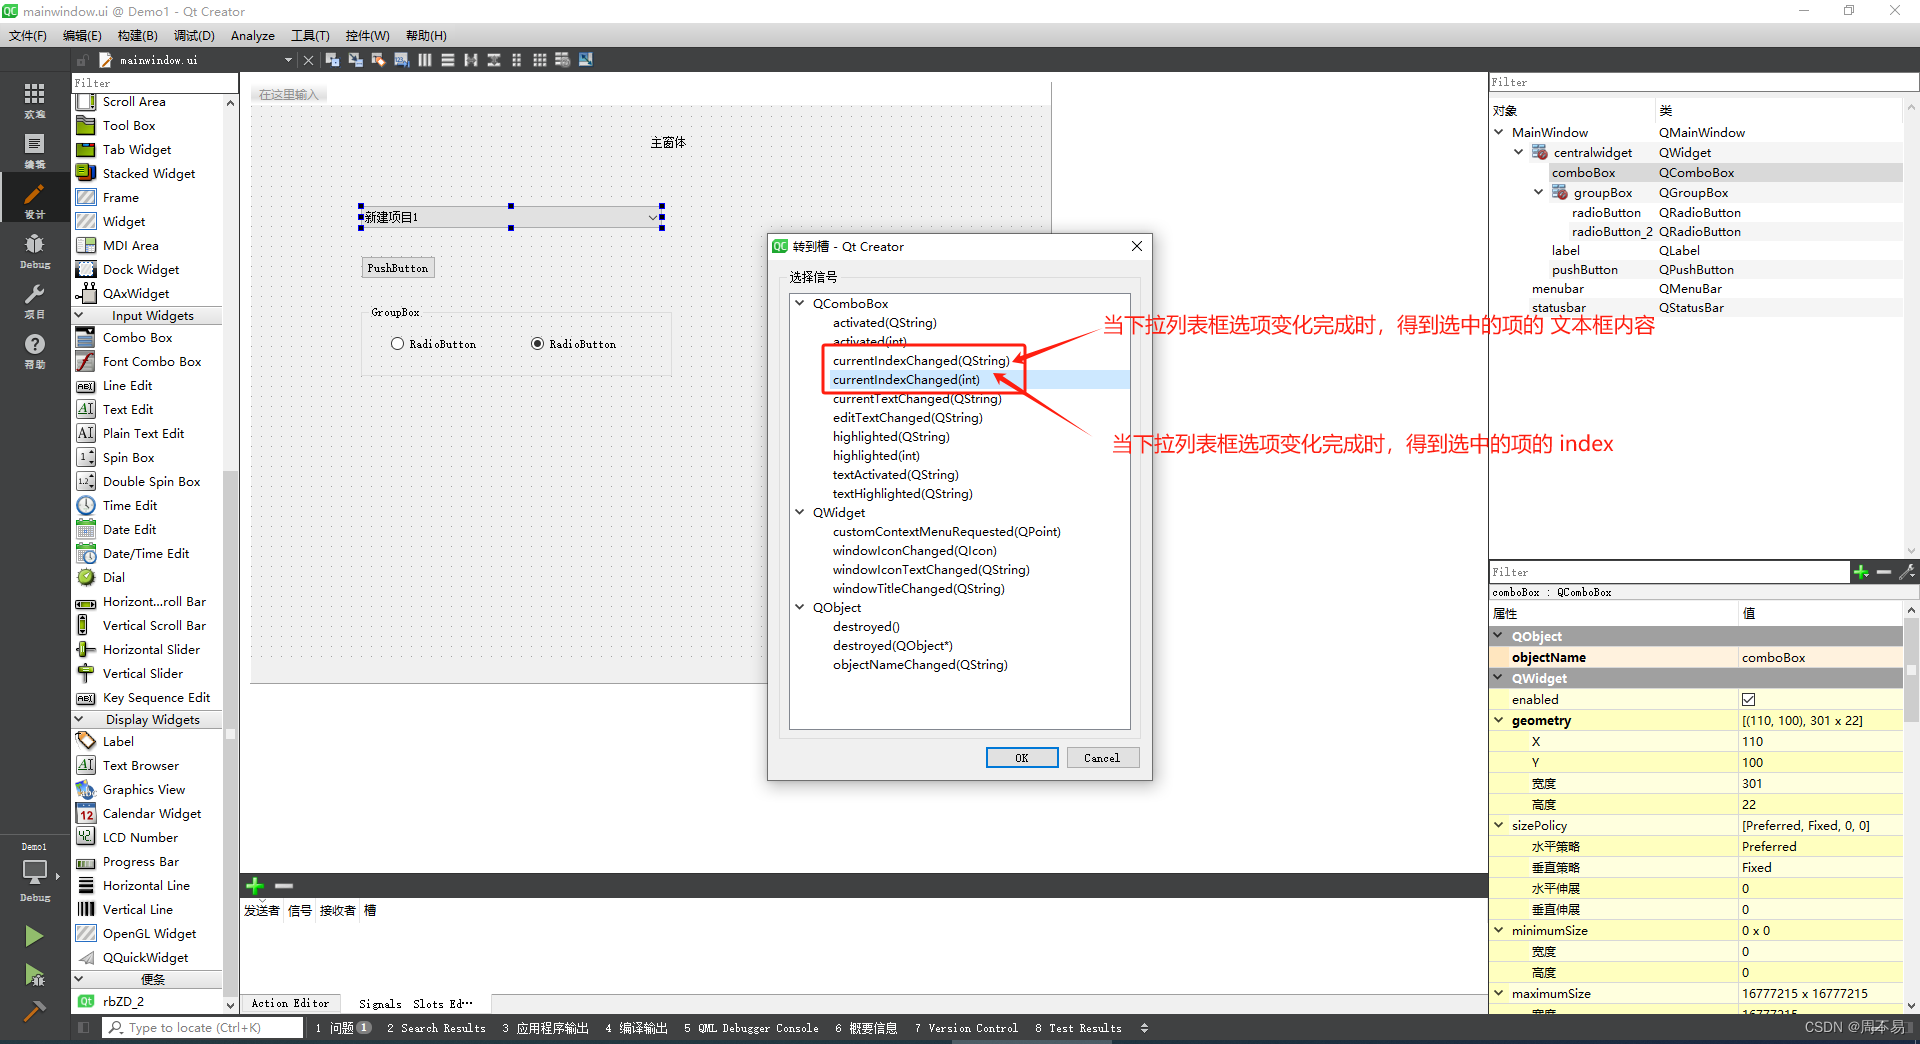This screenshot has height=1044, width=1920.
Task: Open the mainwindow.ui document dropdown
Action: [x=288, y=60]
